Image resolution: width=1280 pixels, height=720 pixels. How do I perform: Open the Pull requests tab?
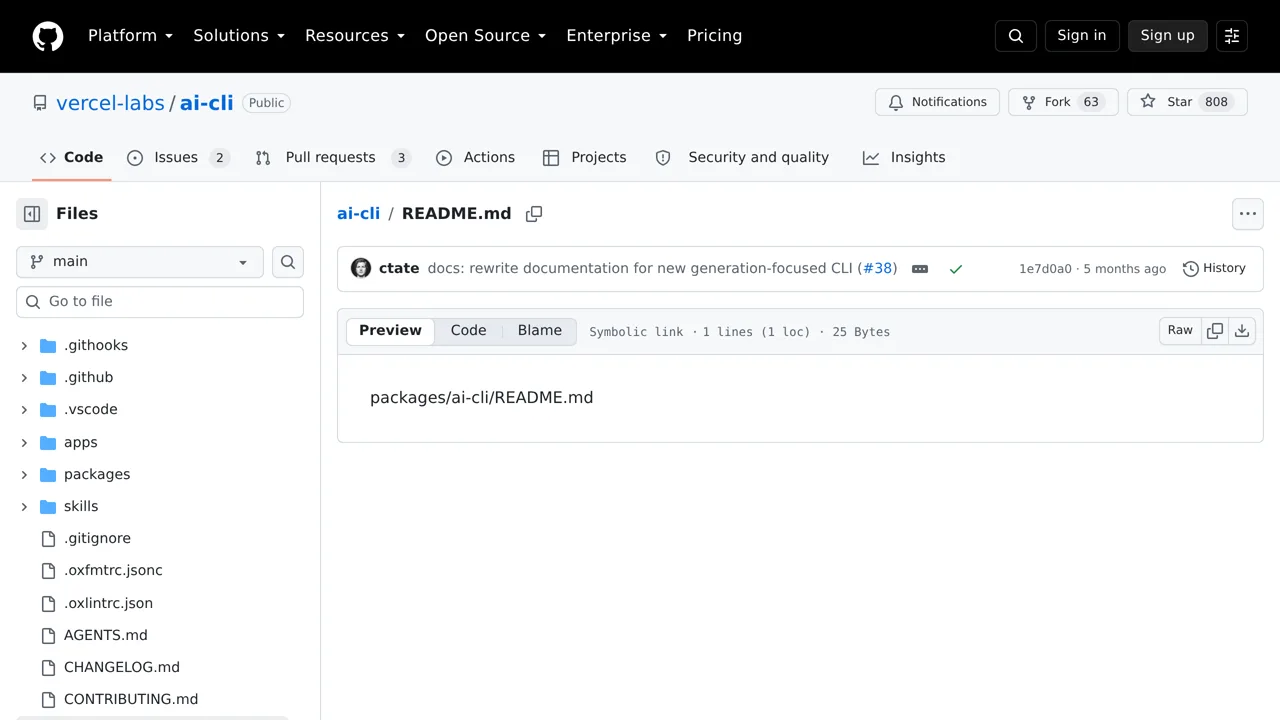point(333,158)
